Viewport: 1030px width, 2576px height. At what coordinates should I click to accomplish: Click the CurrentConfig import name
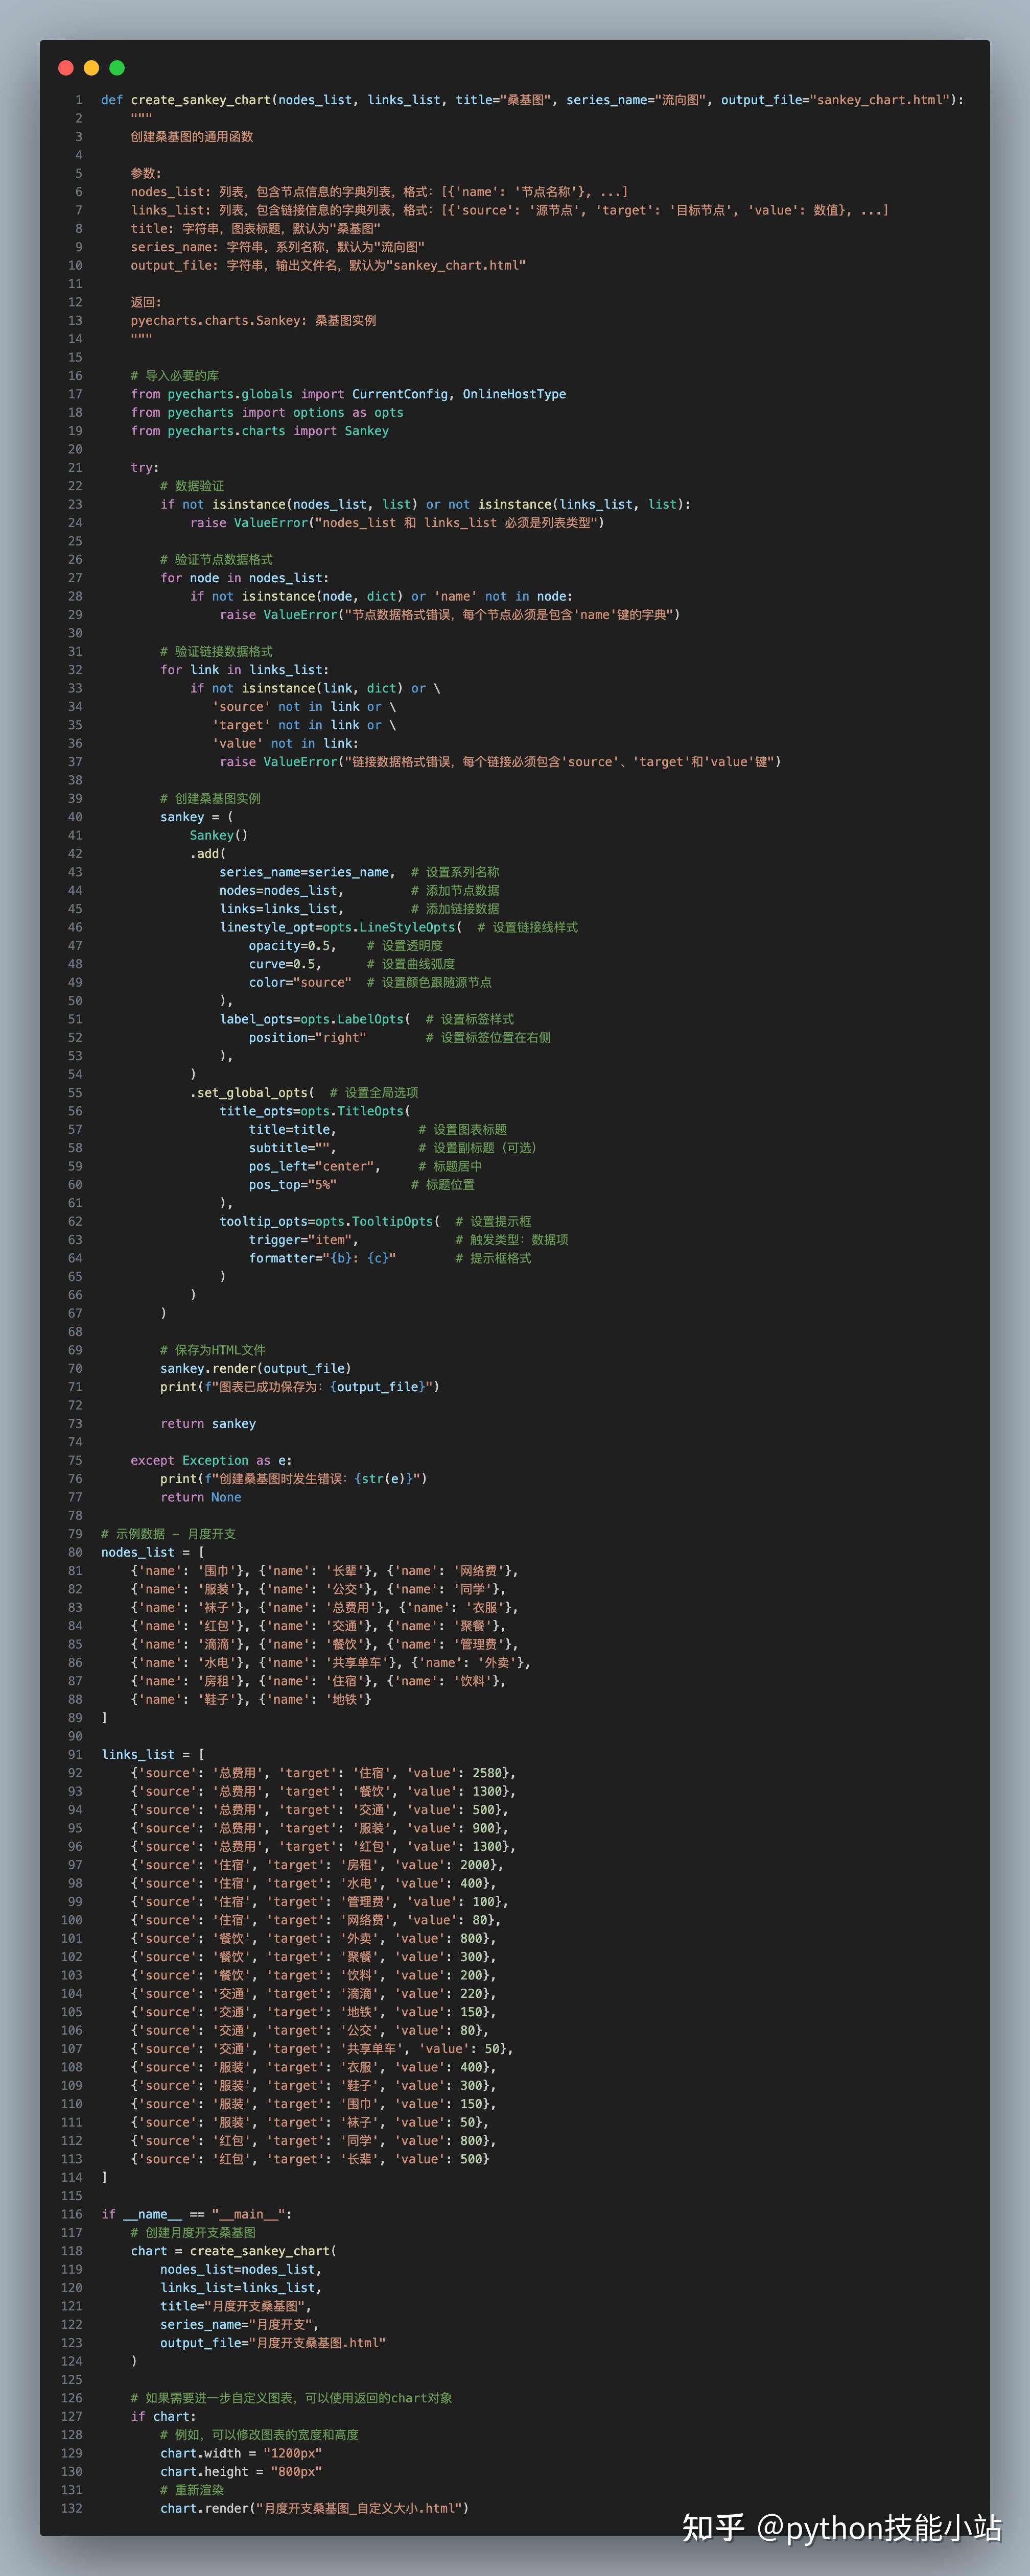(x=399, y=394)
